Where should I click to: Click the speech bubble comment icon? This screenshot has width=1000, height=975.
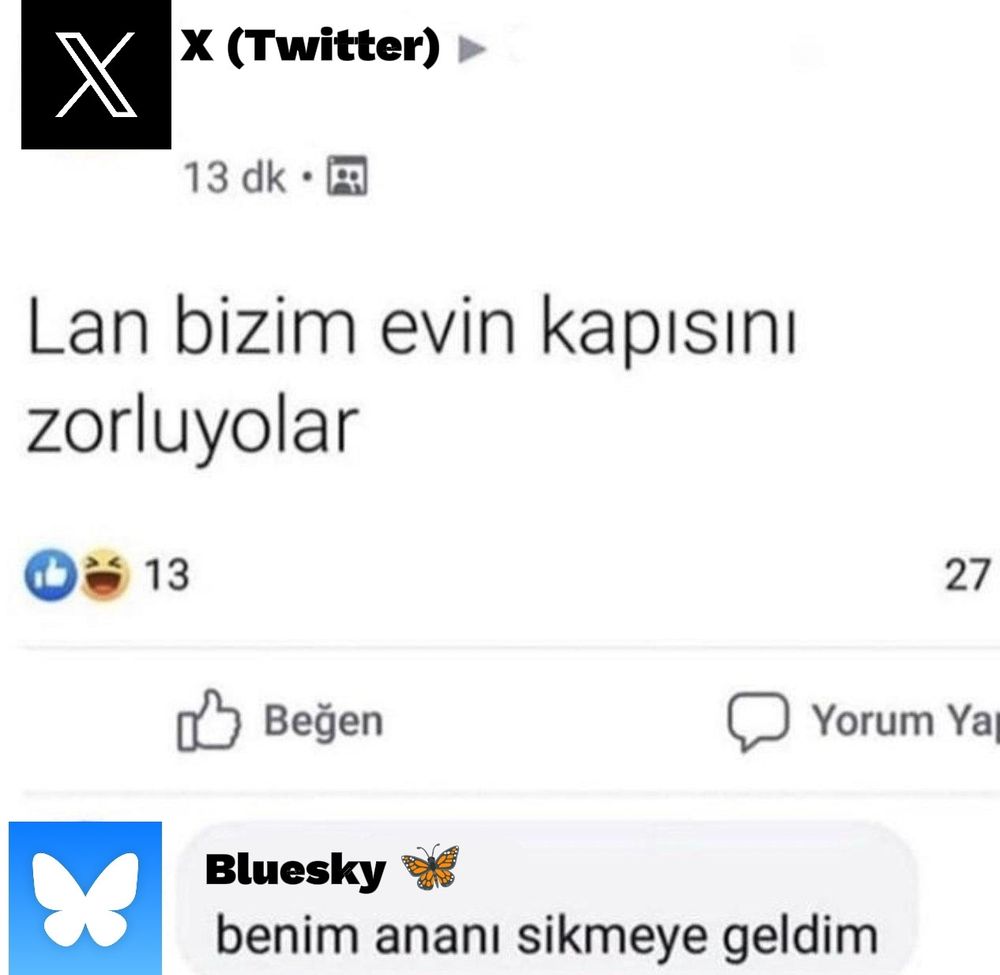point(758,721)
